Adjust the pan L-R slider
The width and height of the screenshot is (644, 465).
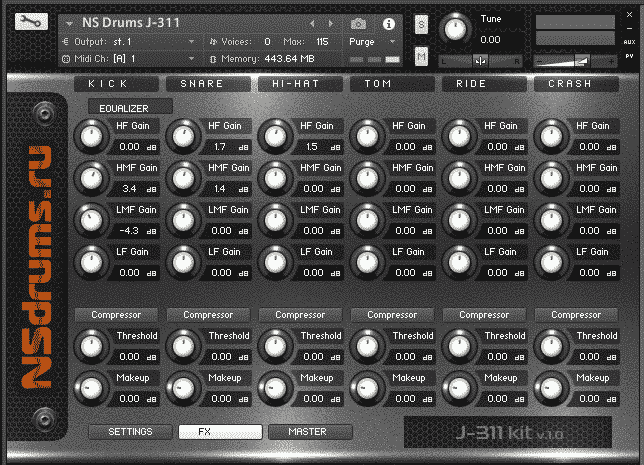(x=480, y=61)
